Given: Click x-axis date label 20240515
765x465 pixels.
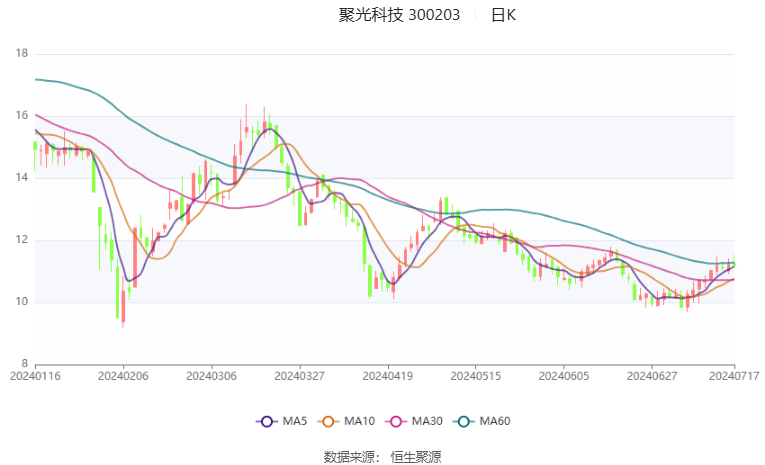Looking at the screenshot, I should tap(476, 376).
